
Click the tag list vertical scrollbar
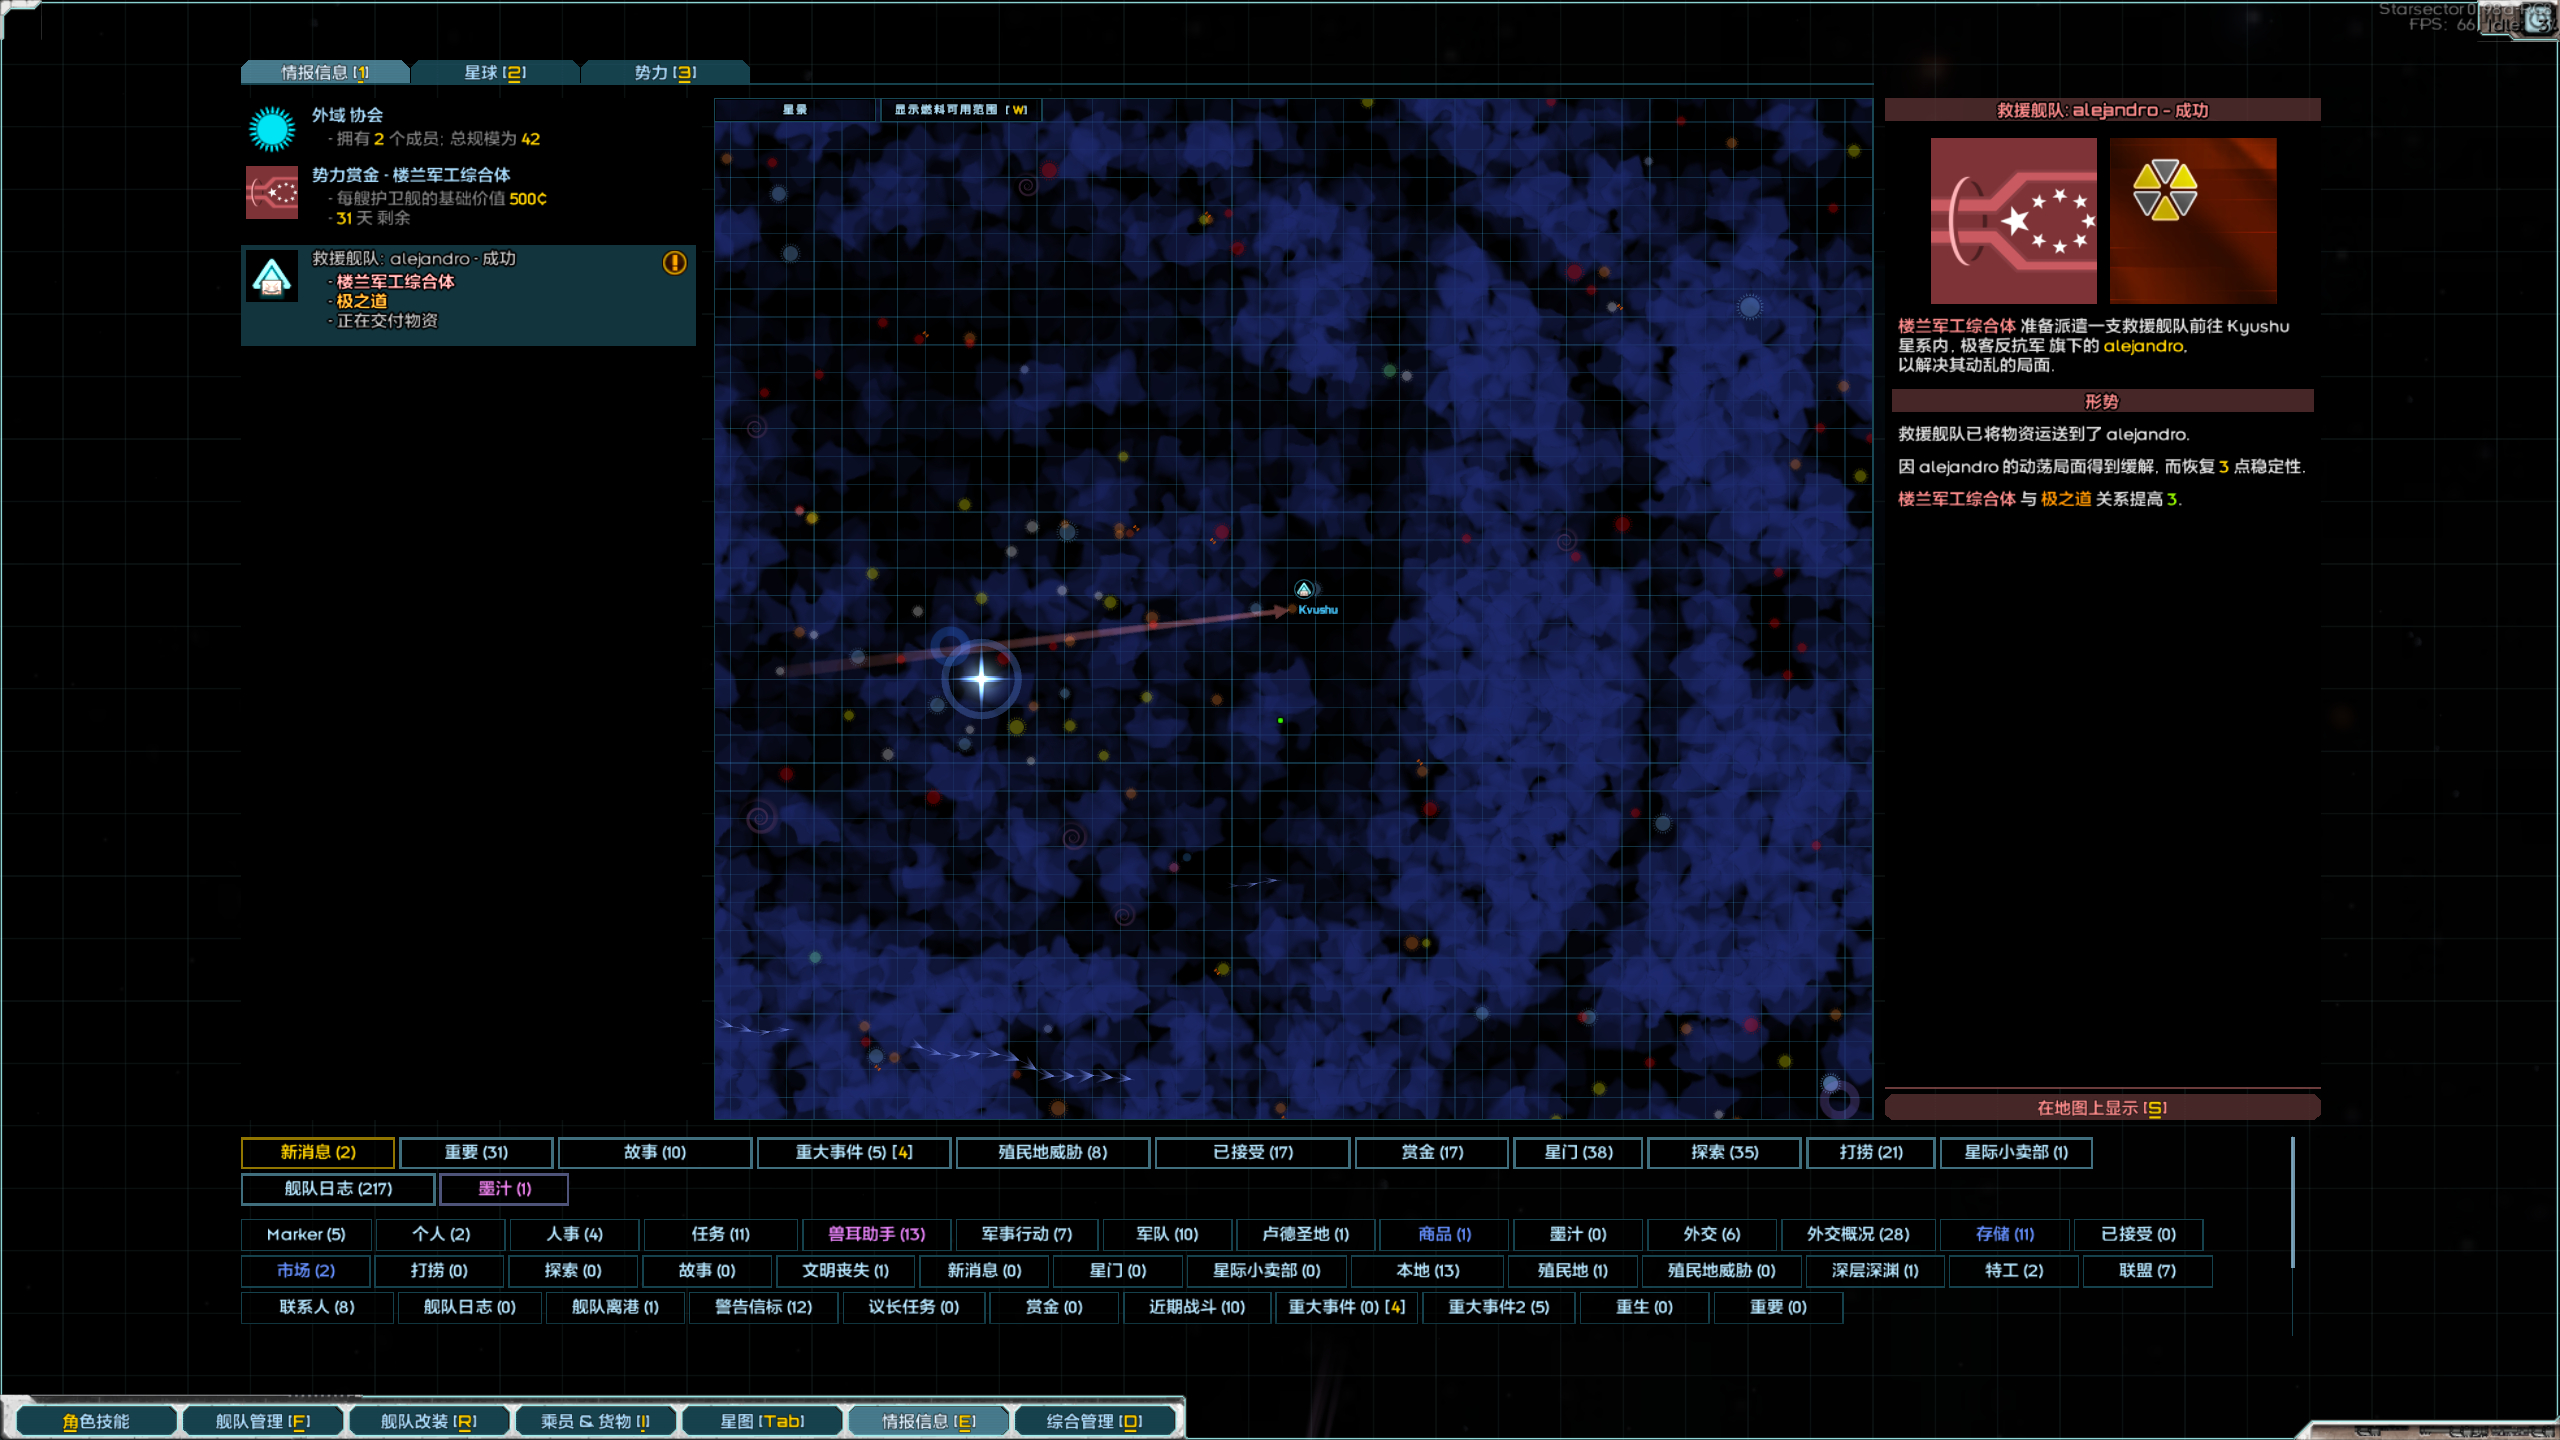coord(2292,1200)
